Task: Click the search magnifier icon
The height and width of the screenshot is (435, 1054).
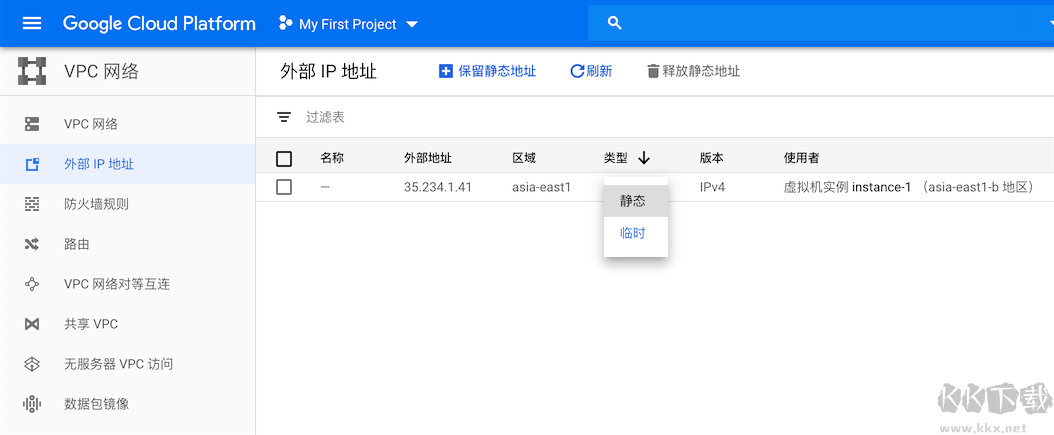Action: coord(614,24)
